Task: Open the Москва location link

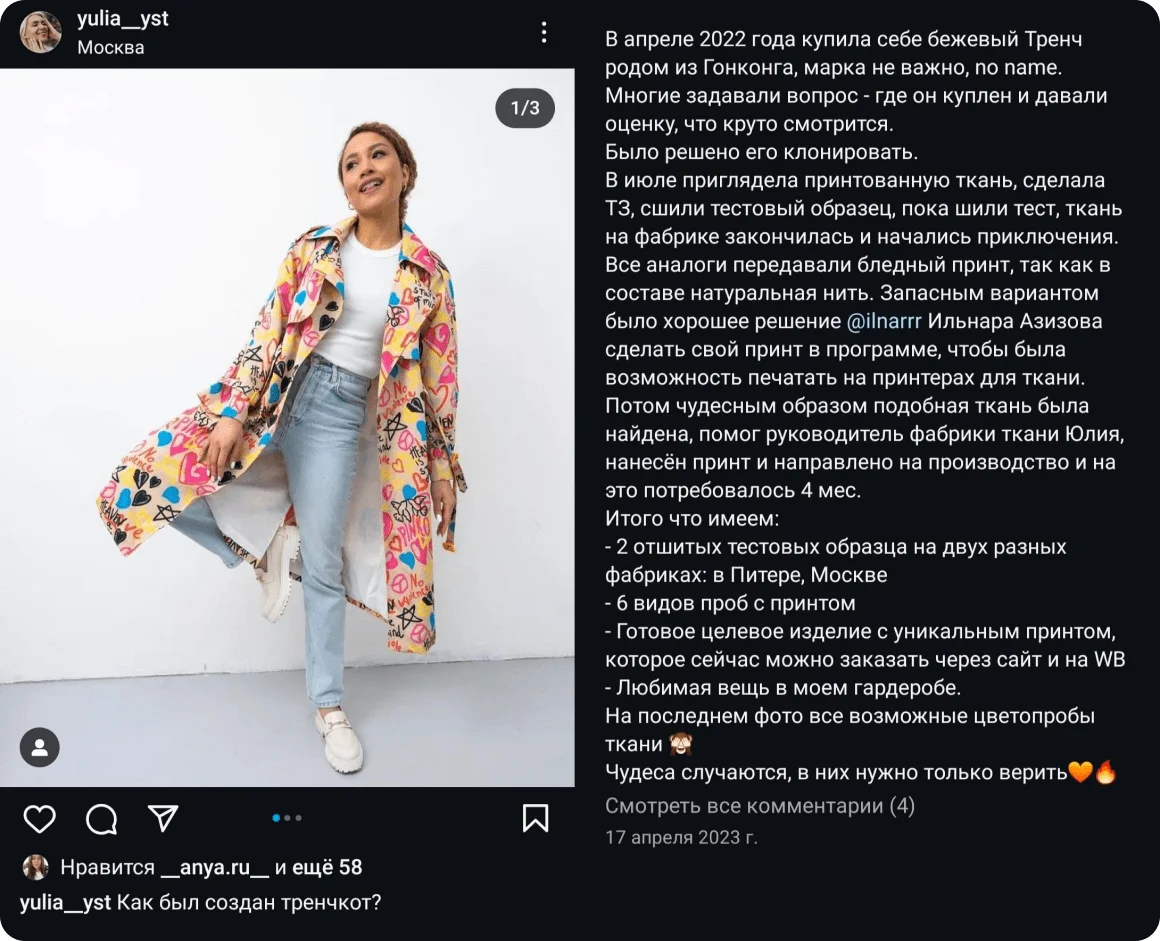Action: (x=111, y=47)
